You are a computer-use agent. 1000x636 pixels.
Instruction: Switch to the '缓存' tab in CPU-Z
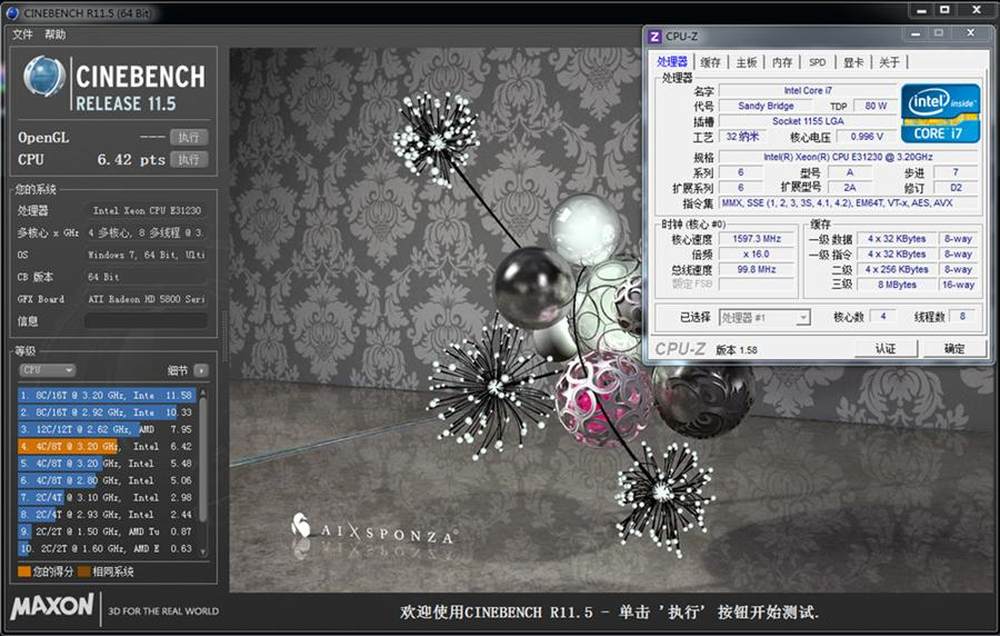pos(710,62)
